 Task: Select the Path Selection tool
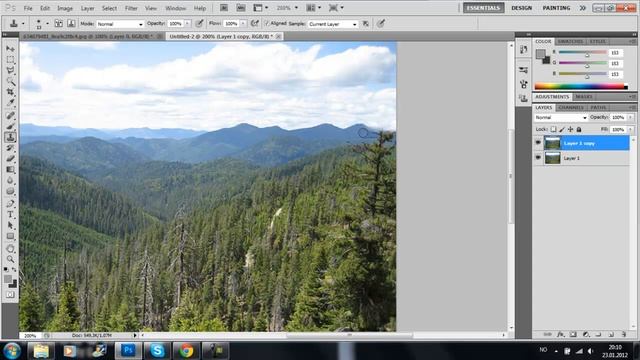pyautogui.click(x=10, y=225)
